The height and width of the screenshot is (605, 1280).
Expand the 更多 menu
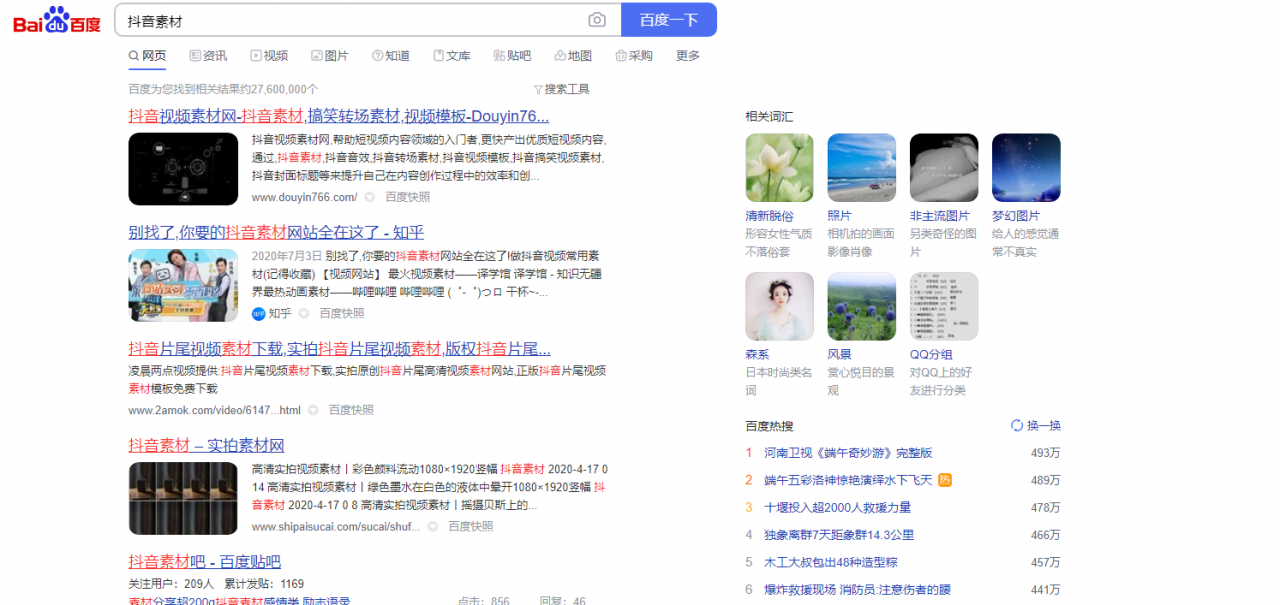tap(688, 56)
